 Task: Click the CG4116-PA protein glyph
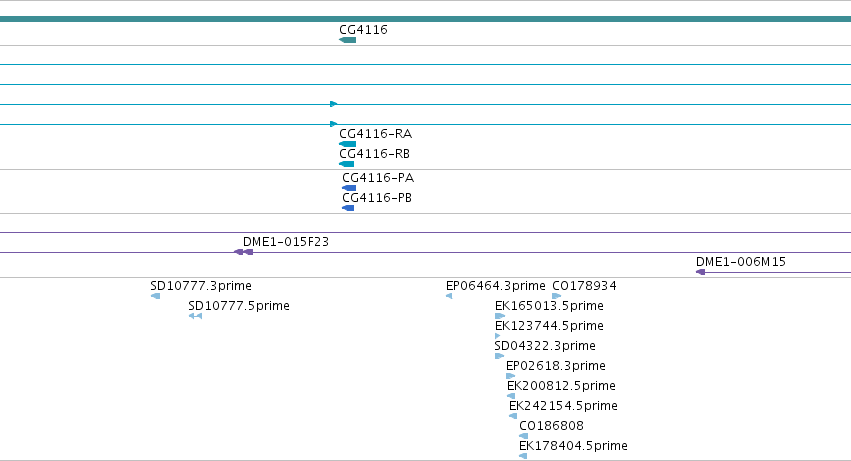(x=349, y=188)
